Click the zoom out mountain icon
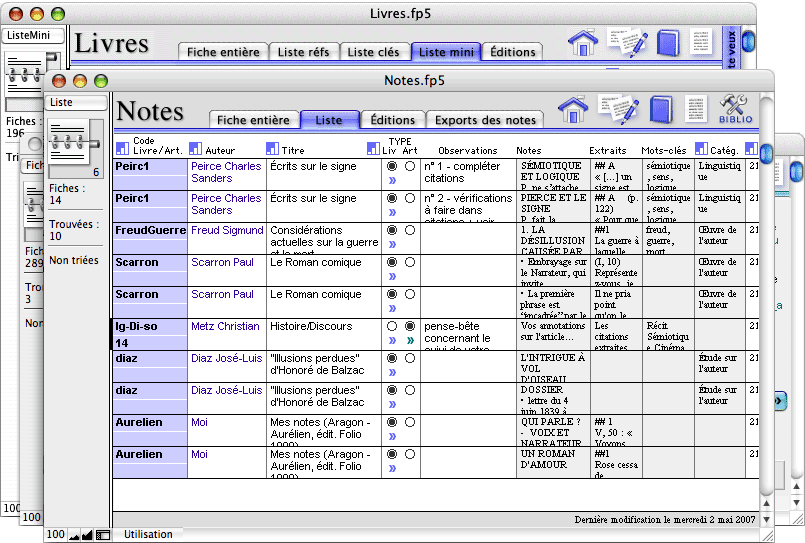 (x=74, y=535)
